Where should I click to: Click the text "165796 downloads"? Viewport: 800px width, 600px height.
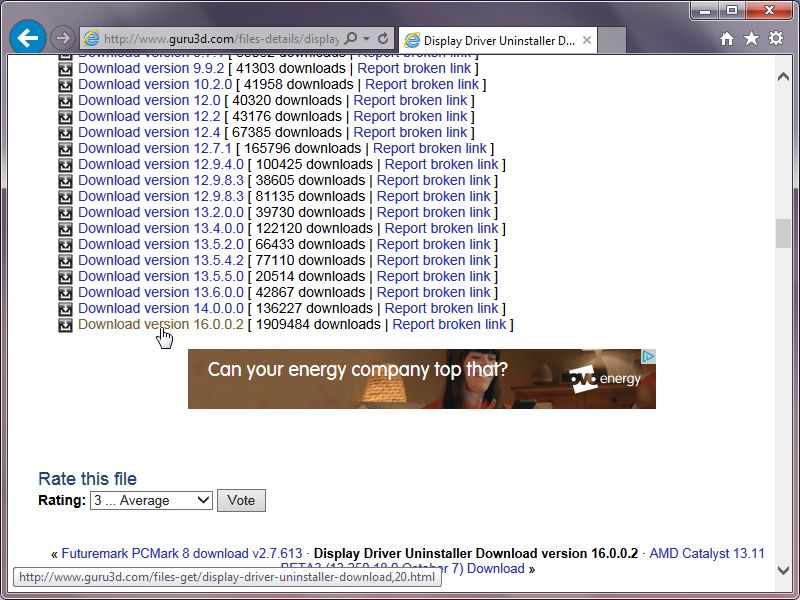[x=303, y=148]
